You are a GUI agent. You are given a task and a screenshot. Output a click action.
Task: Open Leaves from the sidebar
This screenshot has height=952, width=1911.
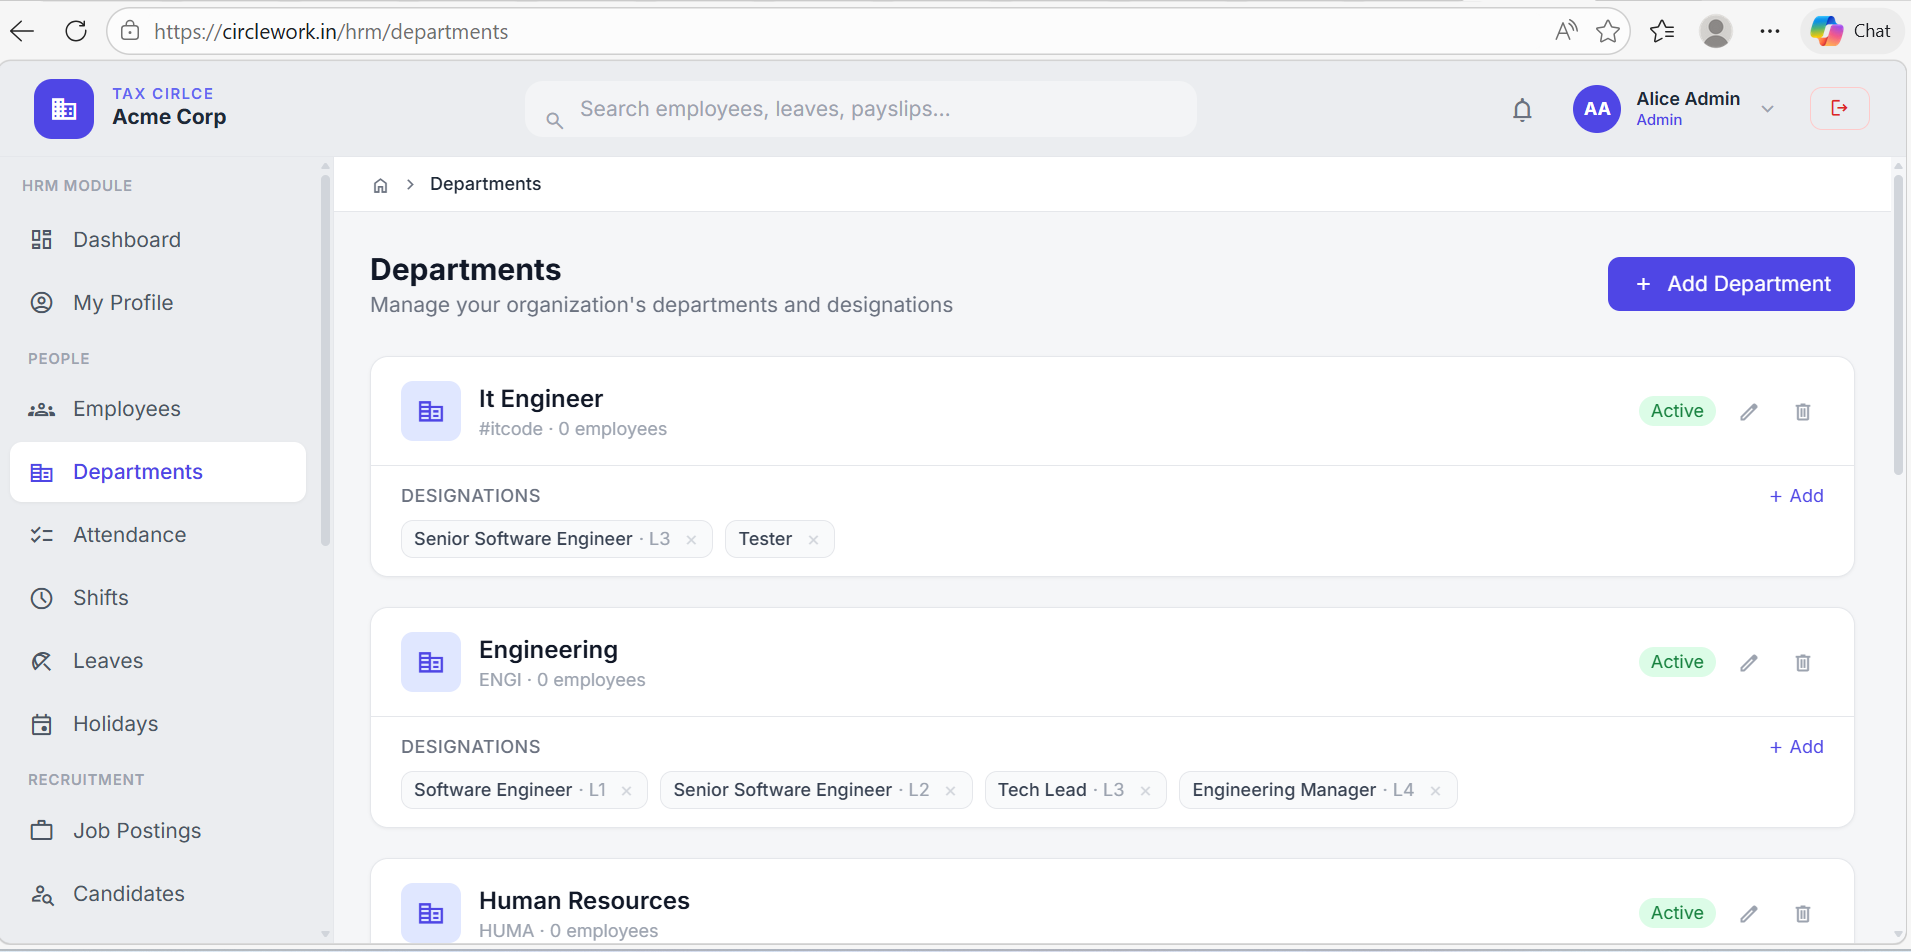[x=107, y=660]
